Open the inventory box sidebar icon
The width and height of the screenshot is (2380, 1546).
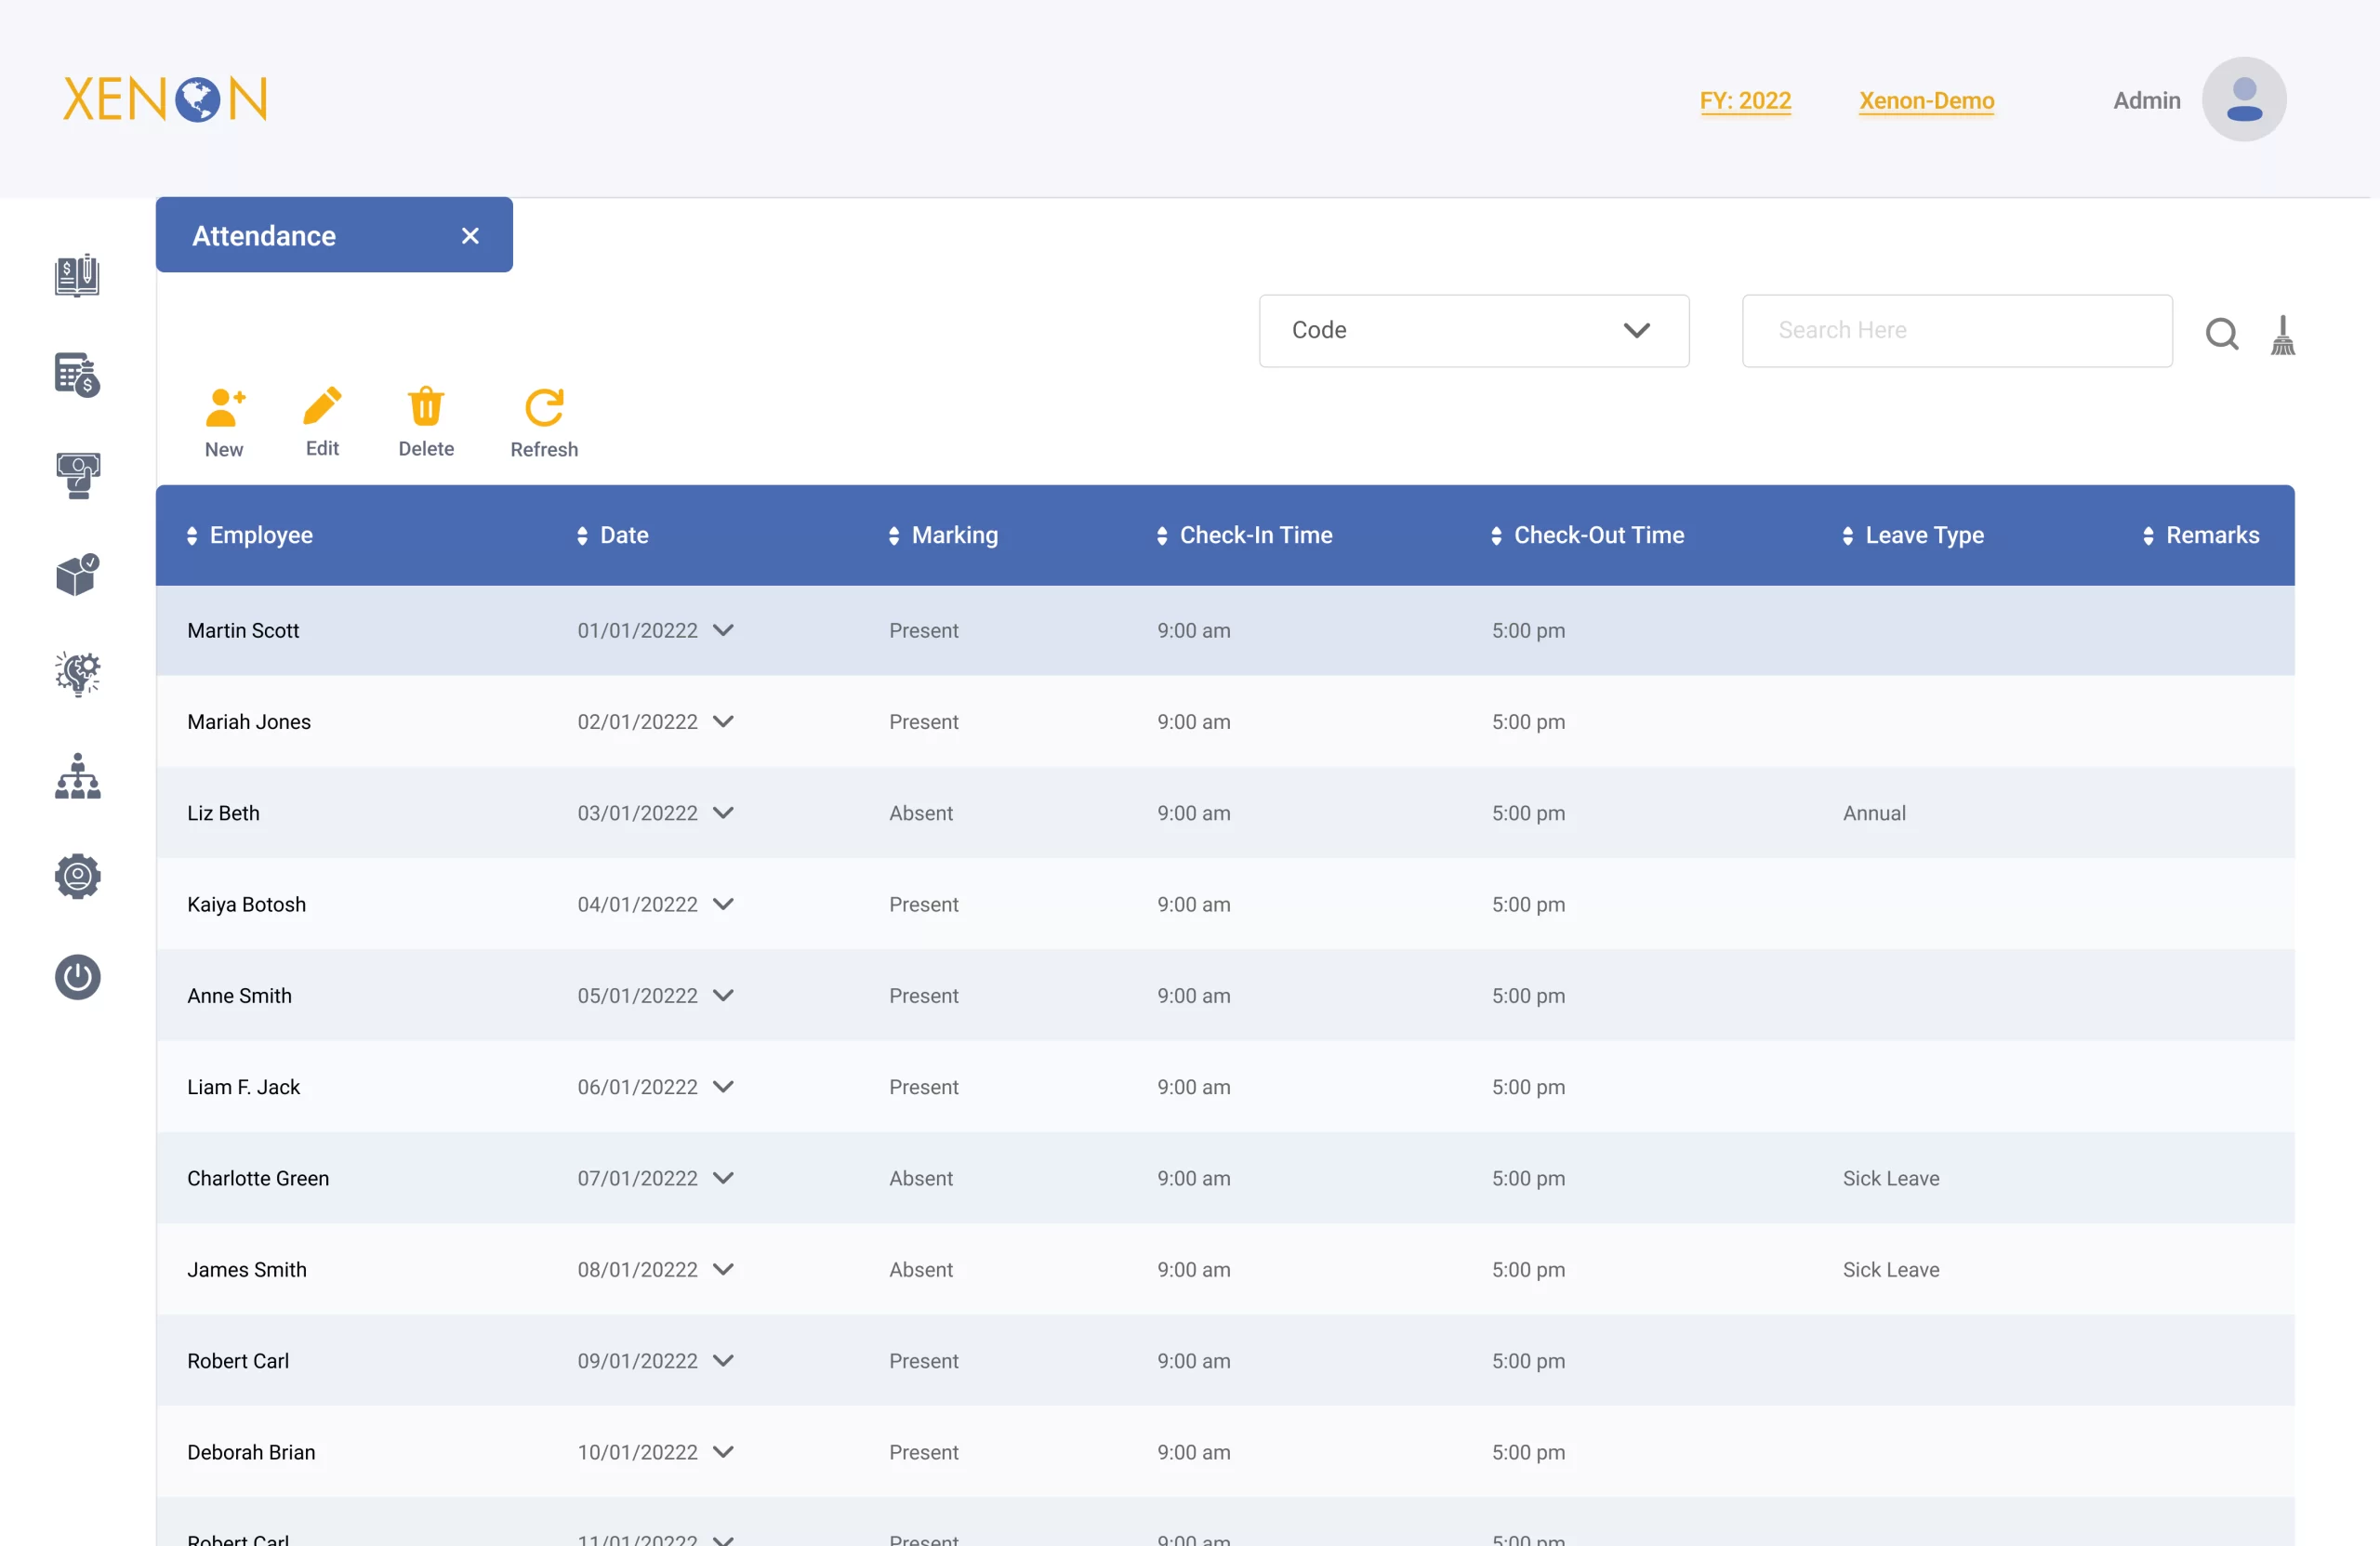(77, 575)
